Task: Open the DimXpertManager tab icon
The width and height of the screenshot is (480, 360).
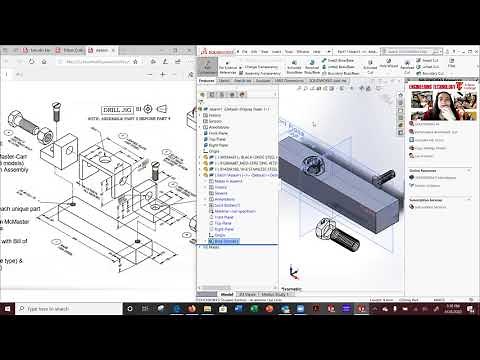Action: (x=232, y=94)
